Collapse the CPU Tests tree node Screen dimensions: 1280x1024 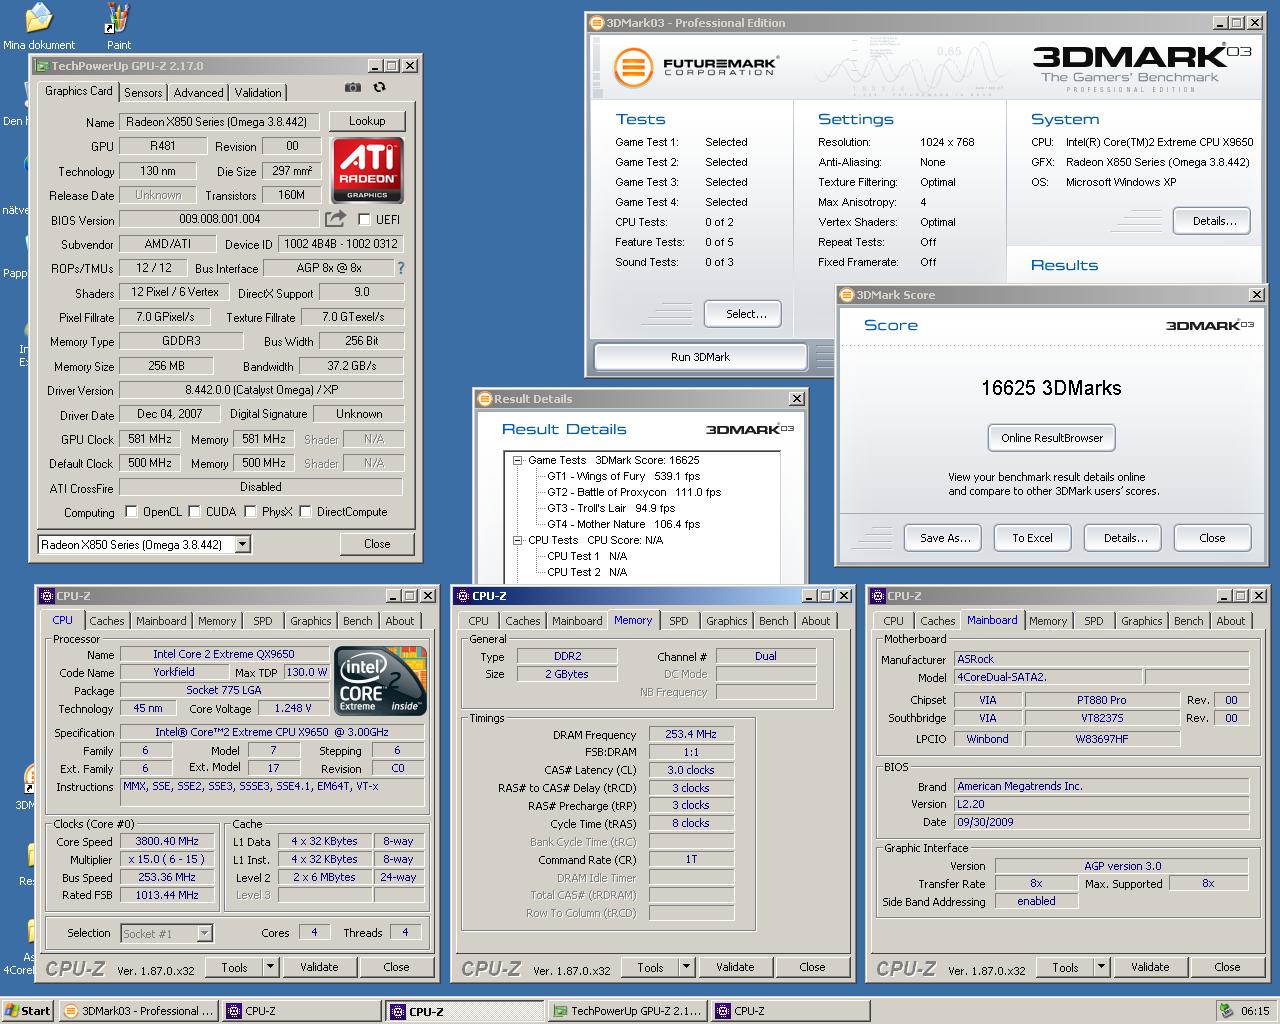[x=518, y=540]
